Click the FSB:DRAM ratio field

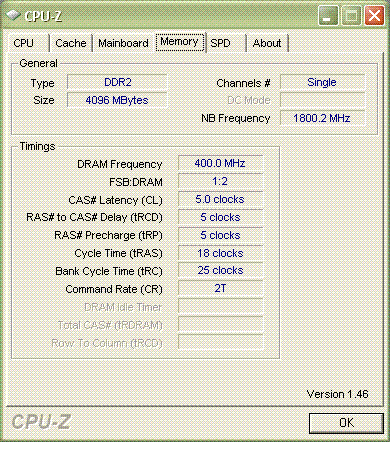(x=220, y=181)
